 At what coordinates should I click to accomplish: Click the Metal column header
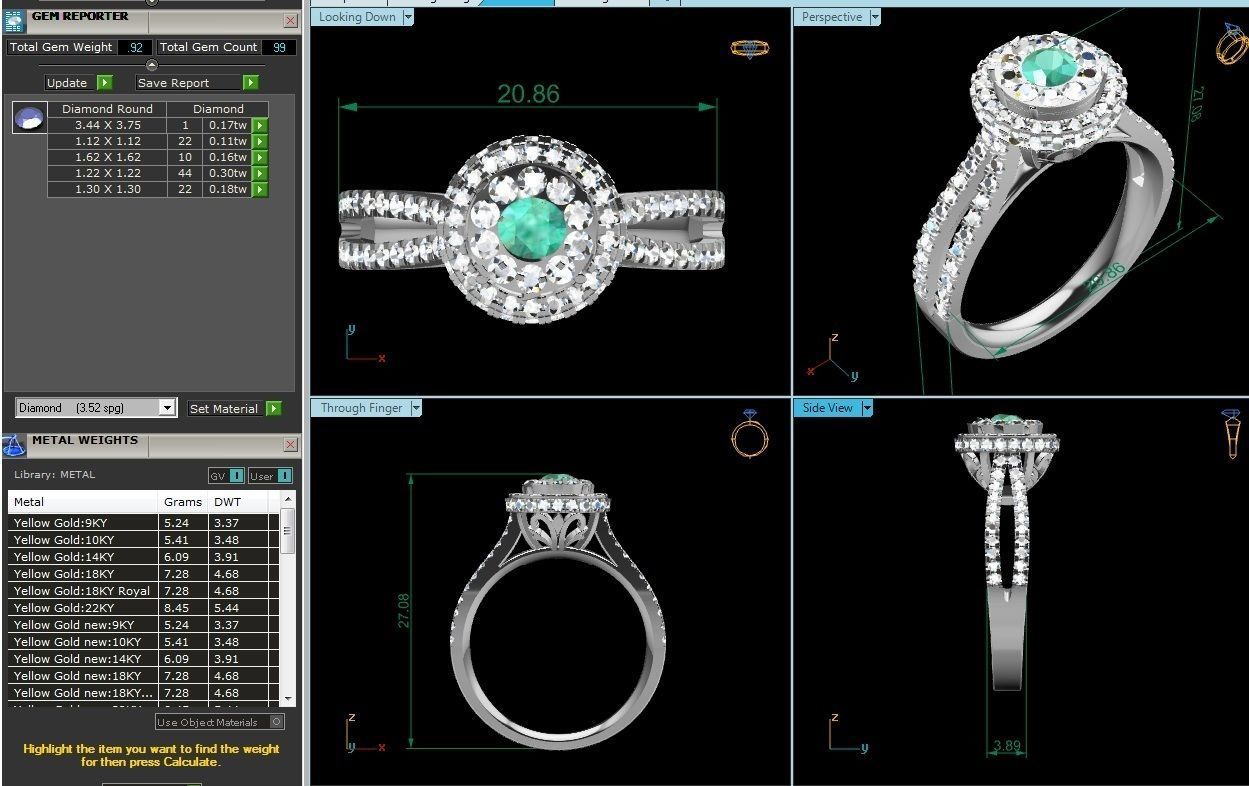coord(84,502)
